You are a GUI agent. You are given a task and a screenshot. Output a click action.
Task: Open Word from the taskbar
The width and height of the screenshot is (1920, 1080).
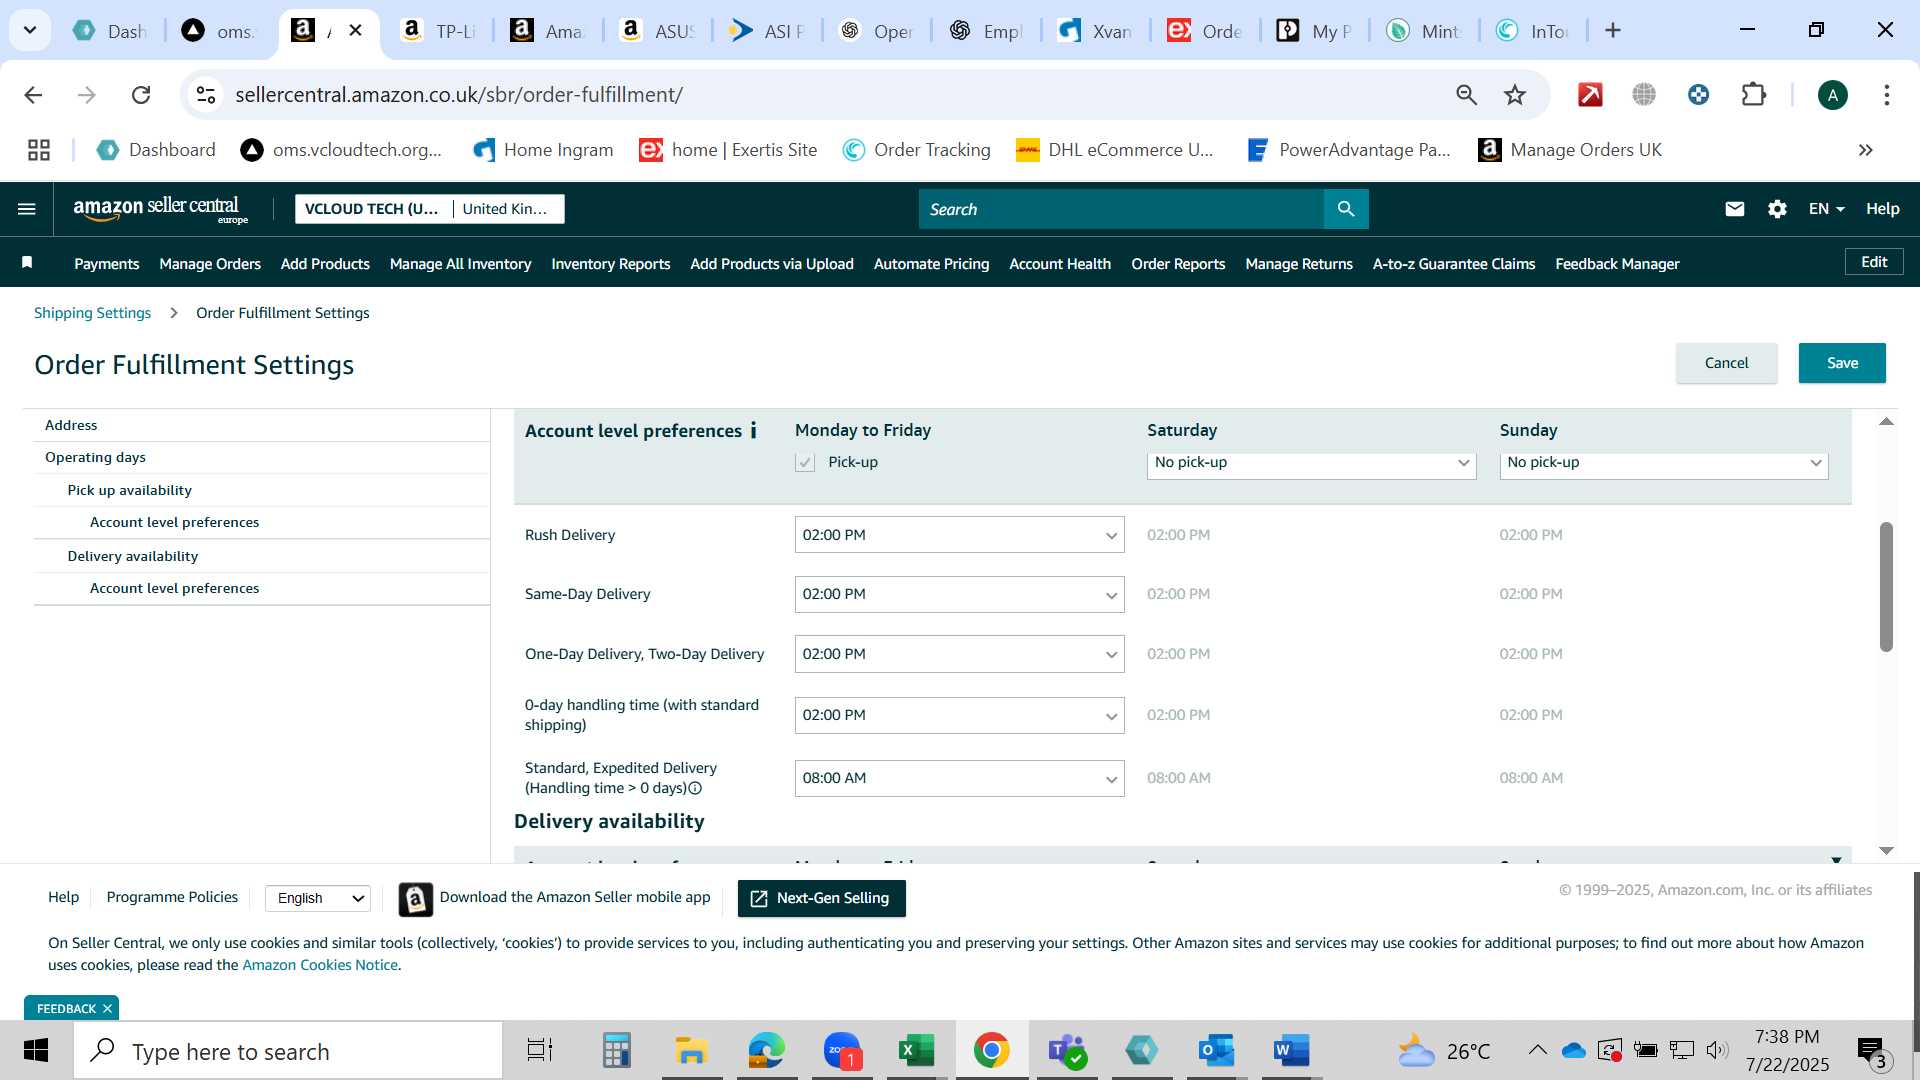click(x=1291, y=1051)
